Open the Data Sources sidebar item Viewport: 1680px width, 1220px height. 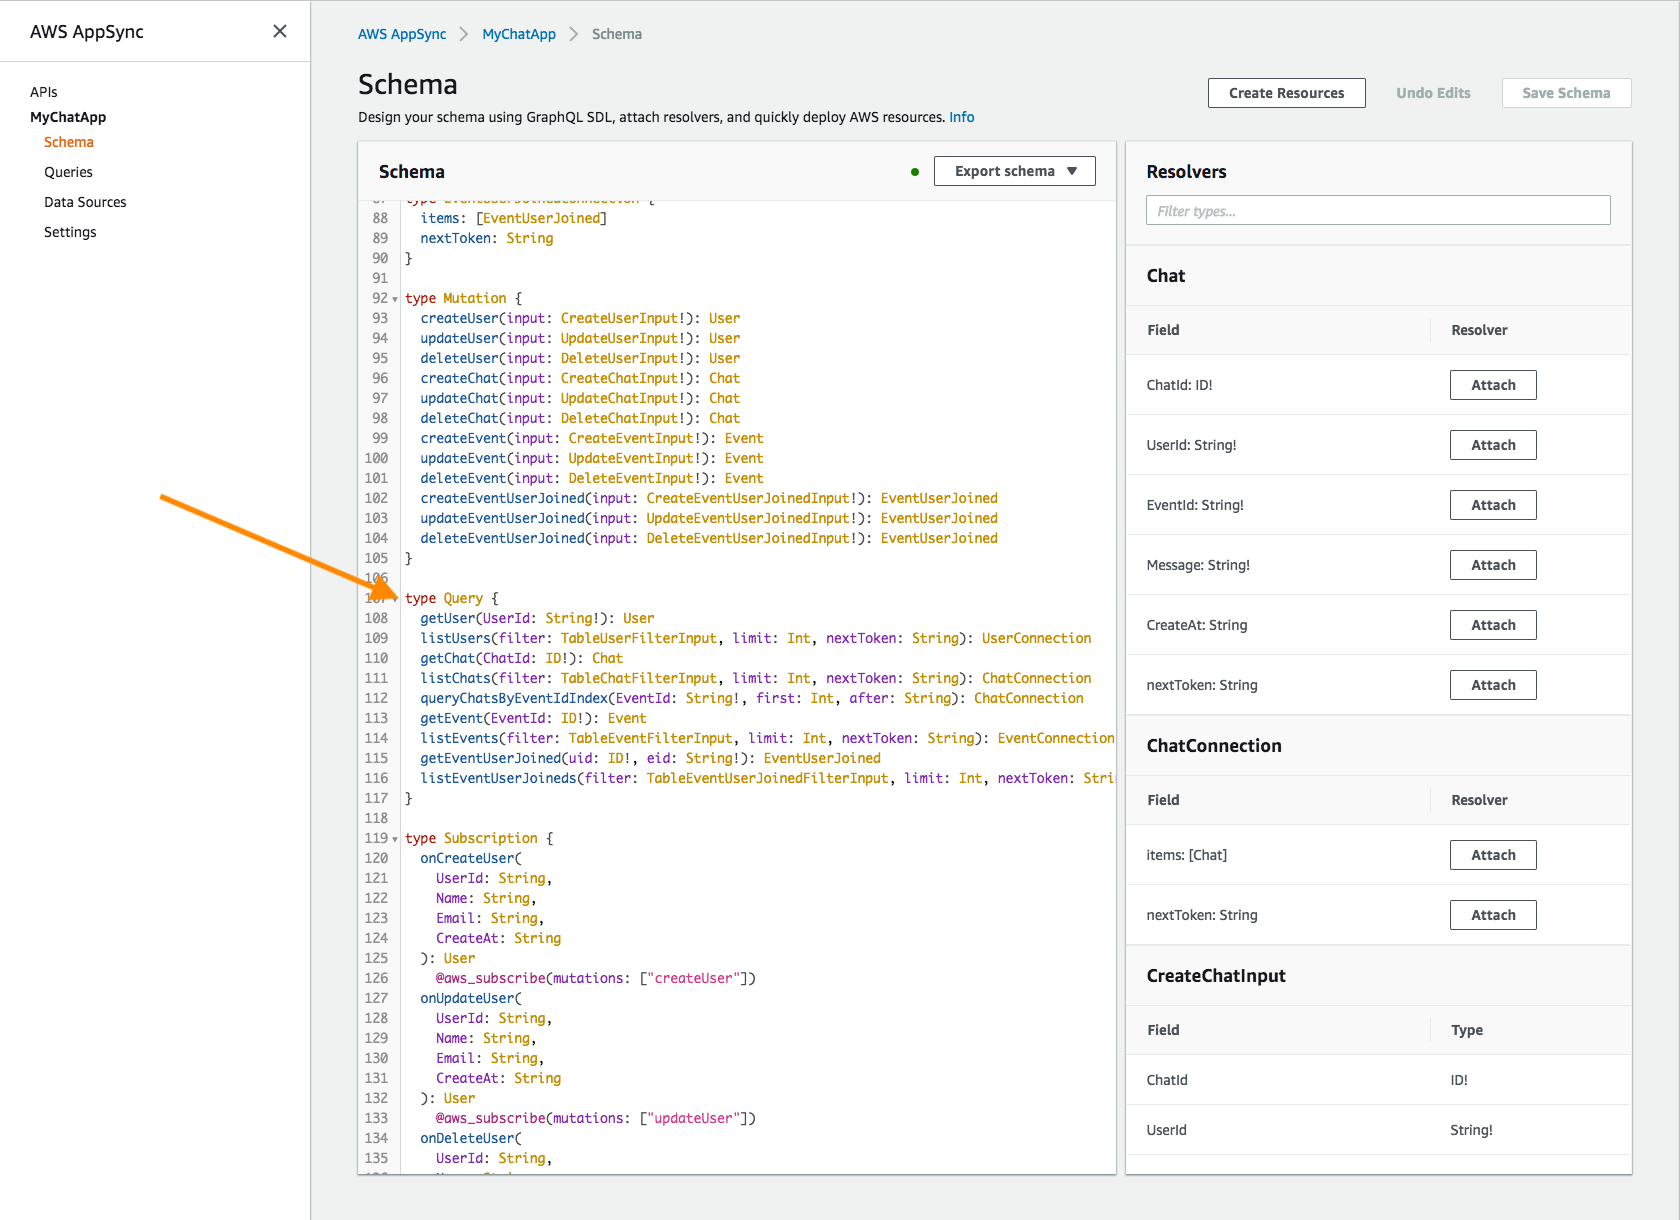tap(85, 202)
